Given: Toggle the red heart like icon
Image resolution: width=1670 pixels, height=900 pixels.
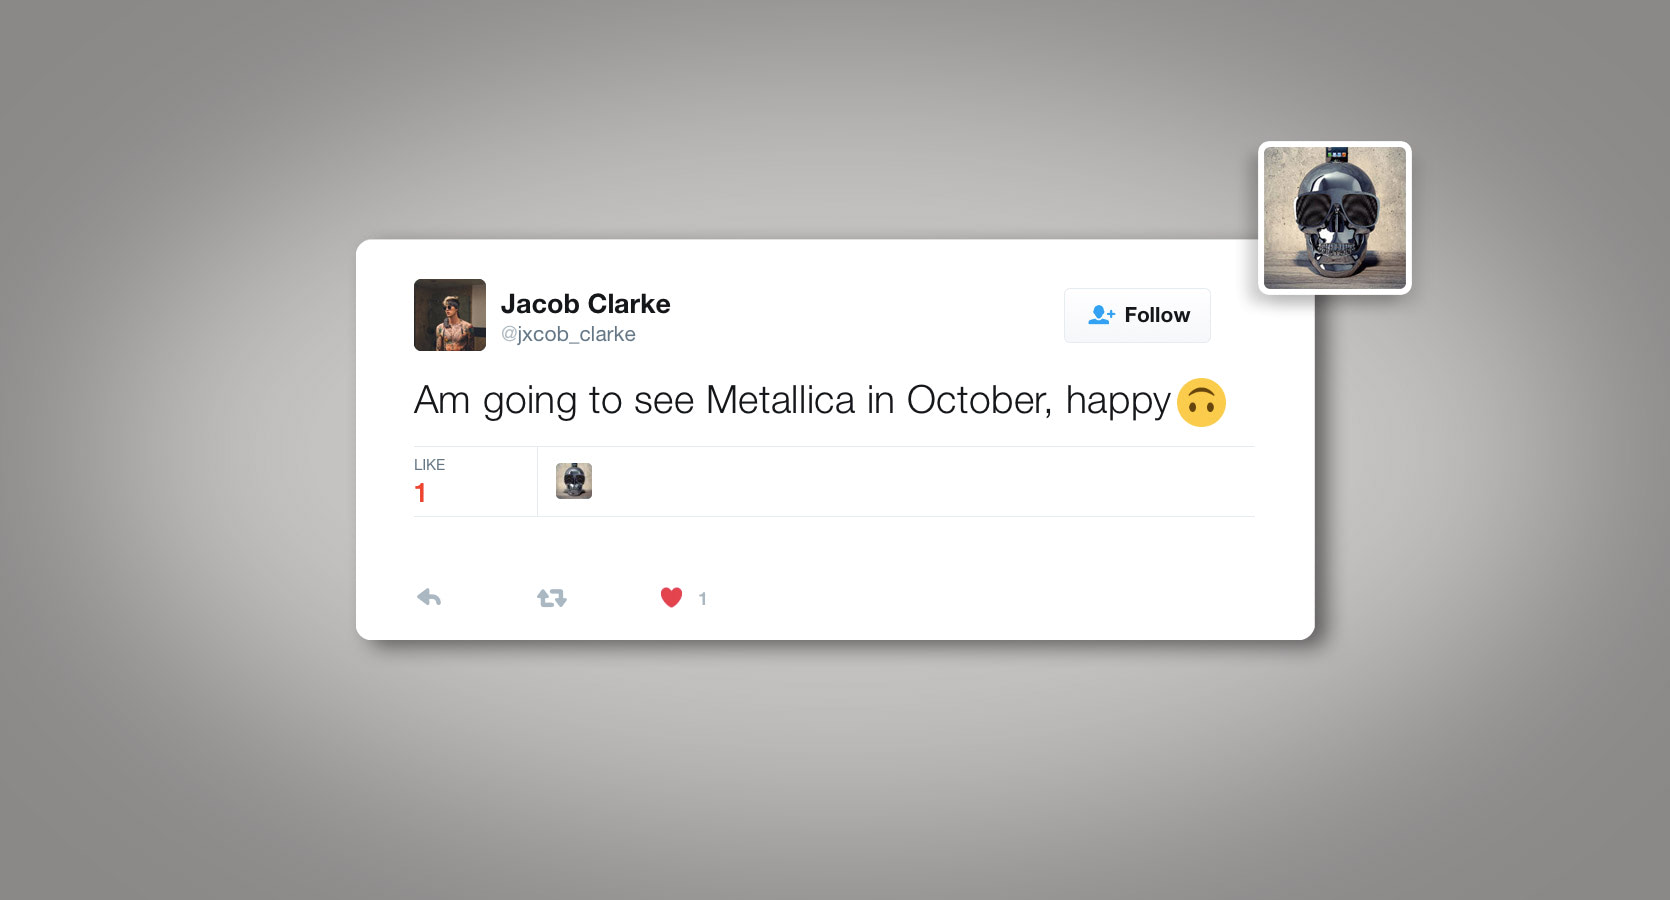Looking at the screenshot, I should coord(671,598).
